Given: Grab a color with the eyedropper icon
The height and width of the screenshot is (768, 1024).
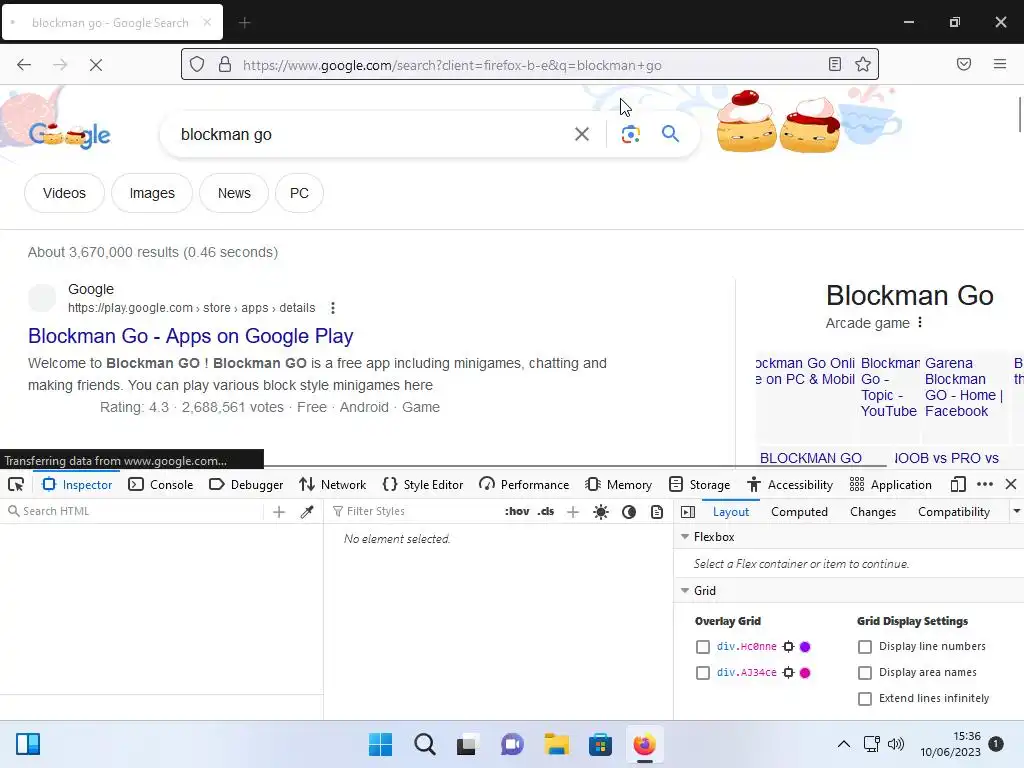Looking at the screenshot, I should (x=307, y=512).
